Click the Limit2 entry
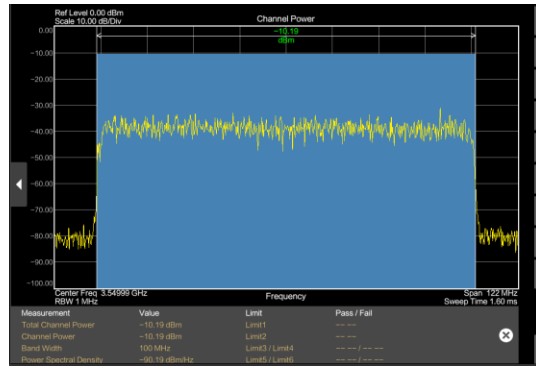The image size is (548, 381). coord(256,336)
